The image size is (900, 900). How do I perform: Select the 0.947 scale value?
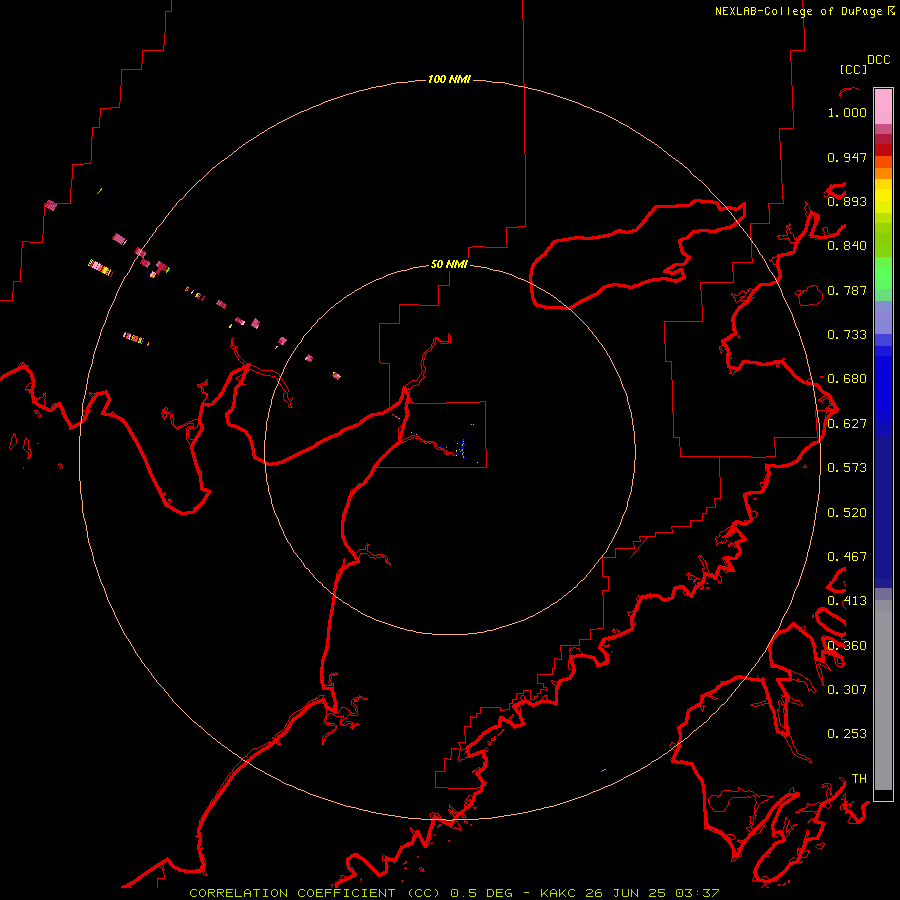[x=847, y=157]
